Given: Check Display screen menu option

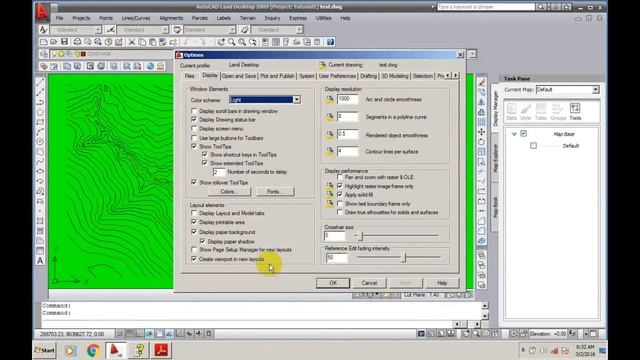Looking at the screenshot, I should tap(194, 129).
